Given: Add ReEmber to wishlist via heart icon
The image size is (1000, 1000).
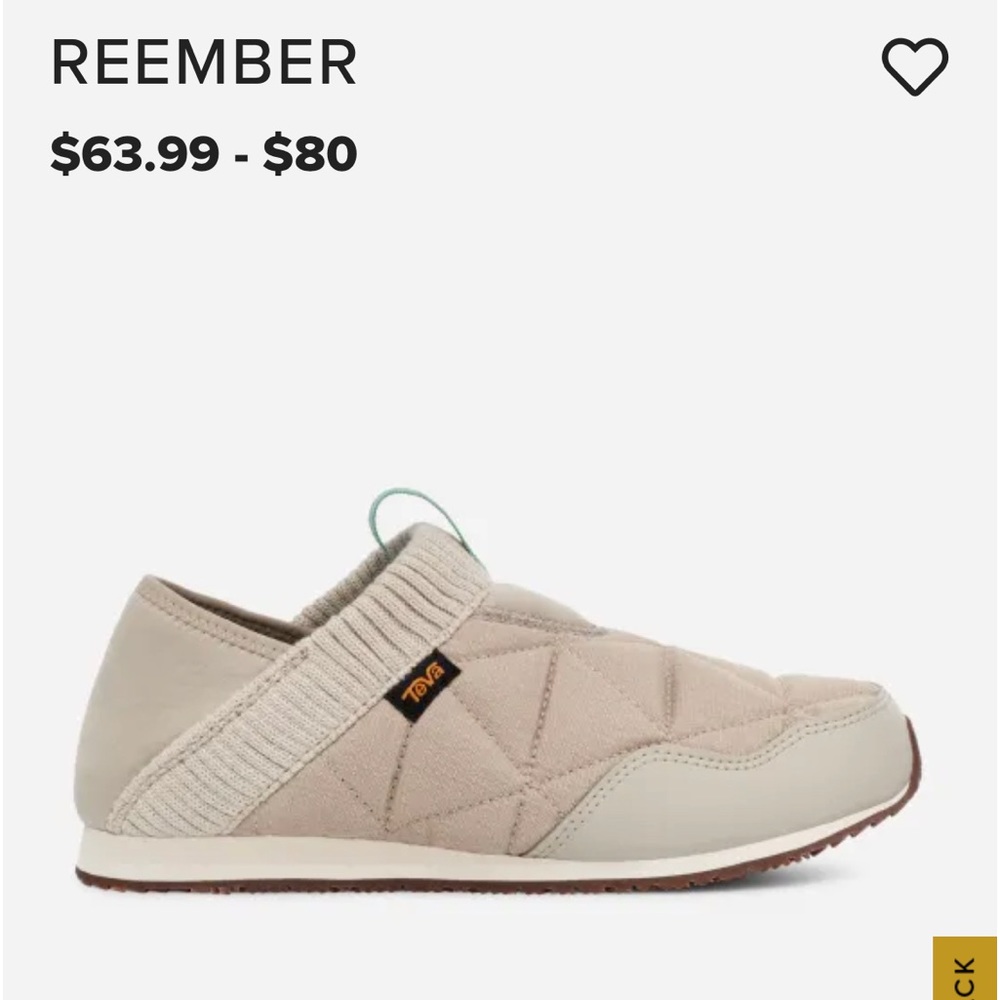Looking at the screenshot, I should pos(915,66).
